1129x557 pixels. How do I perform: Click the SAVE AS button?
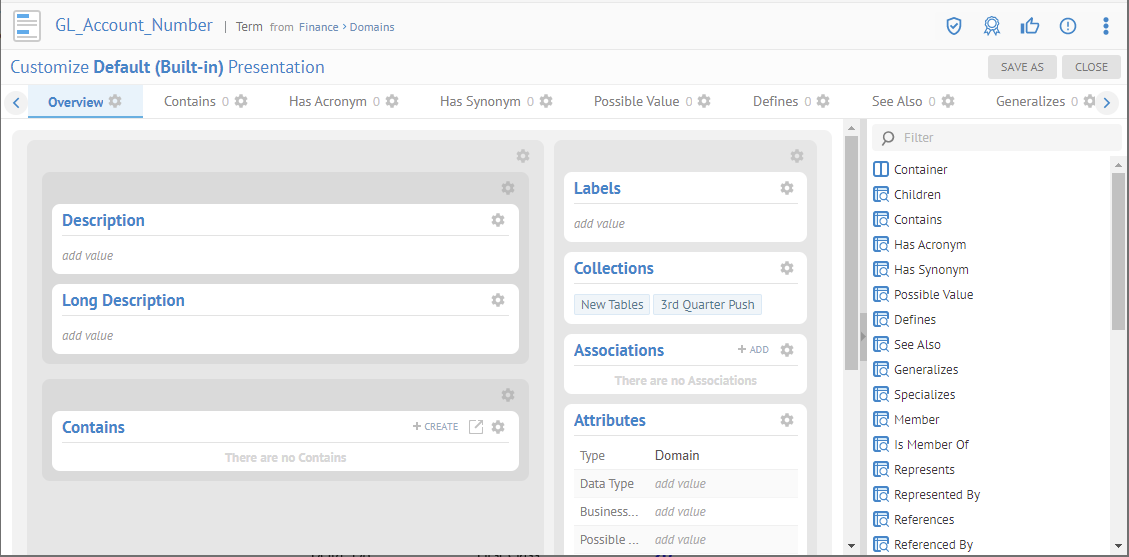[x=1022, y=67]
